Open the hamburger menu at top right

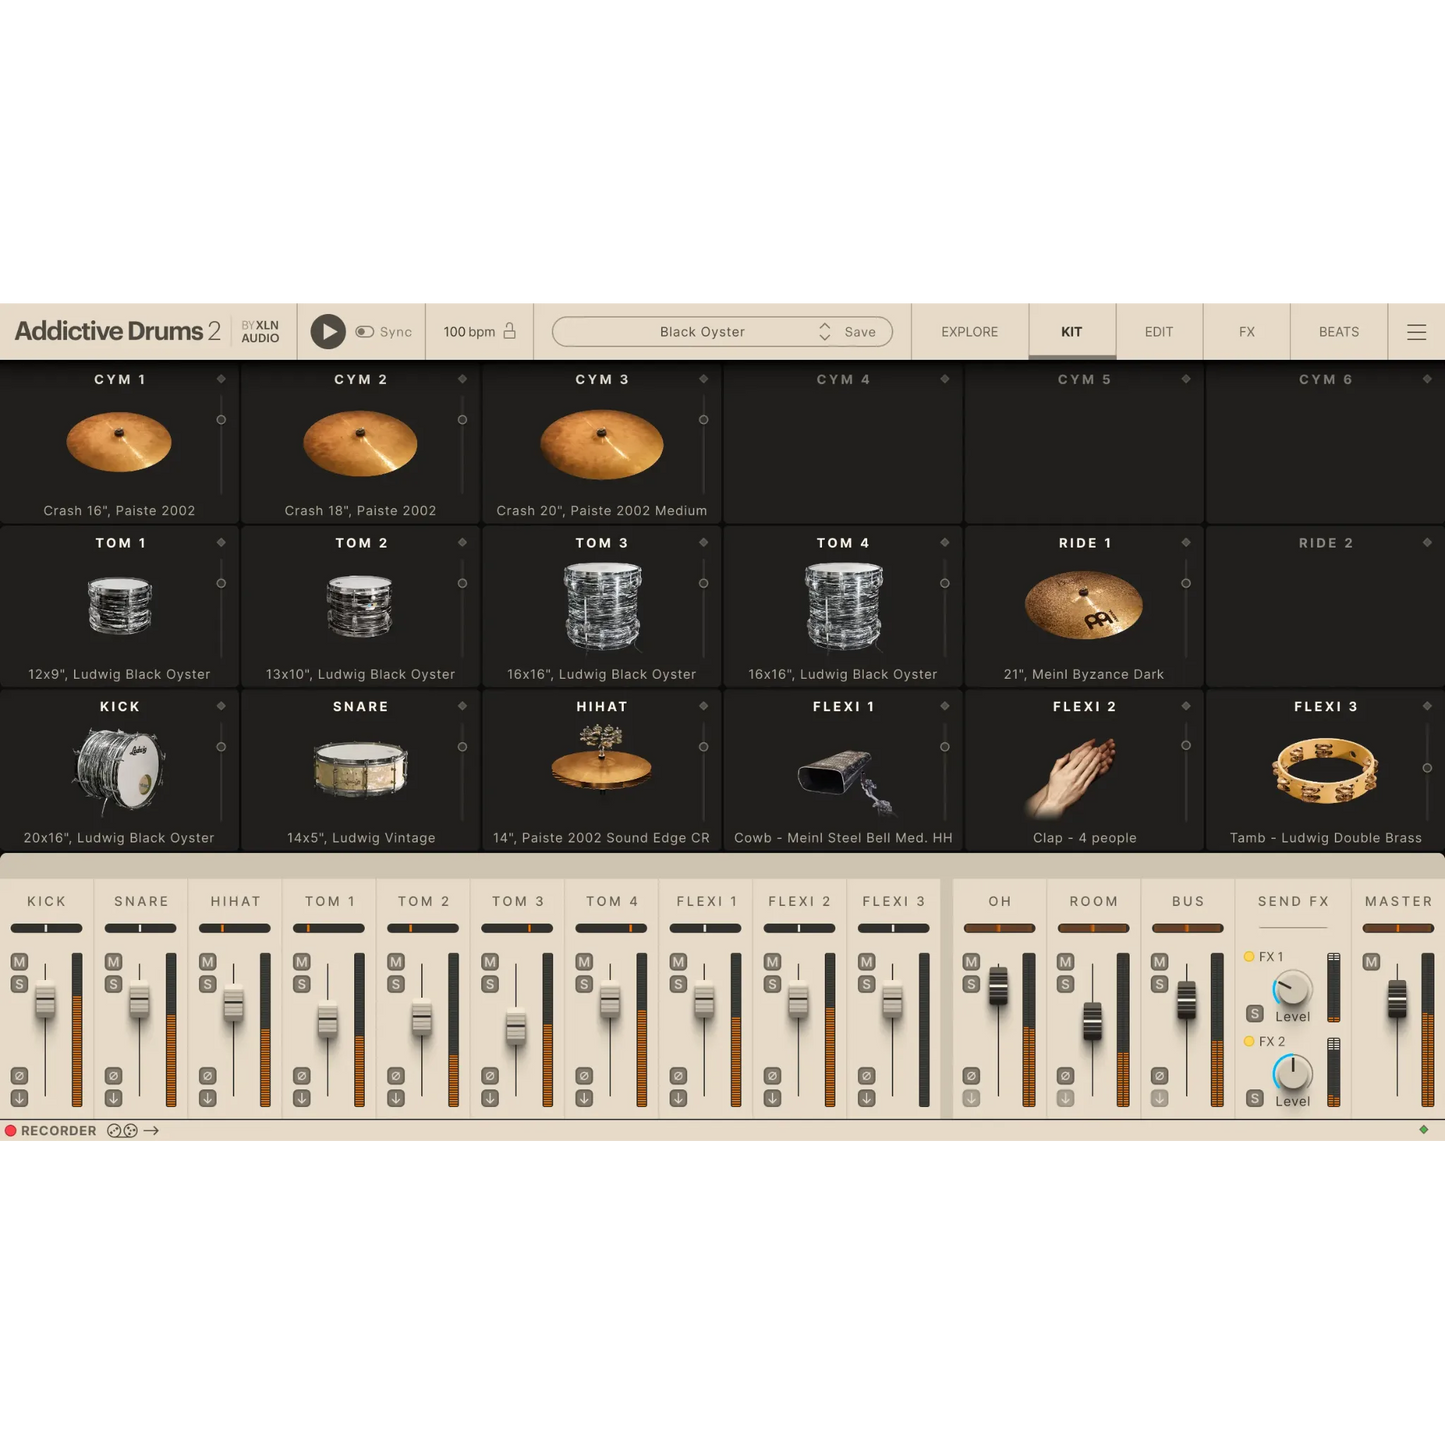click(x=1417, y=331)
